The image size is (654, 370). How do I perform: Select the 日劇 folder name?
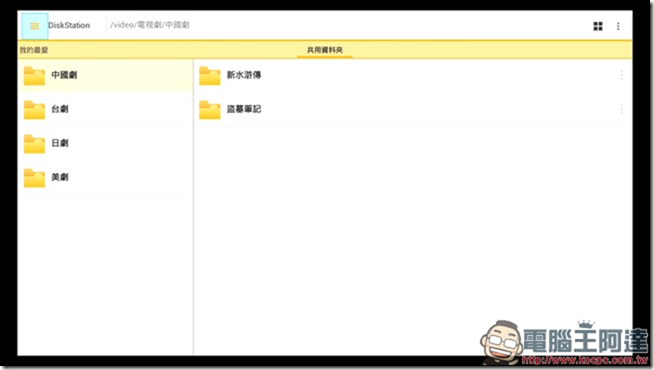pos(60,143)
